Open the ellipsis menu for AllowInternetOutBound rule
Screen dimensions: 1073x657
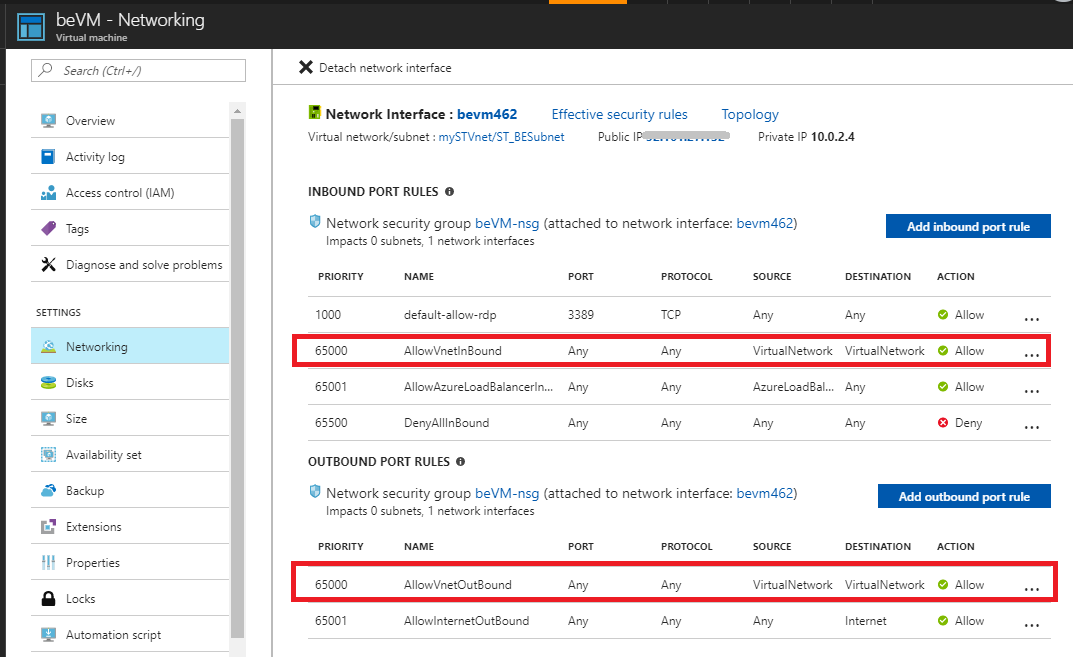[1031, 625]
